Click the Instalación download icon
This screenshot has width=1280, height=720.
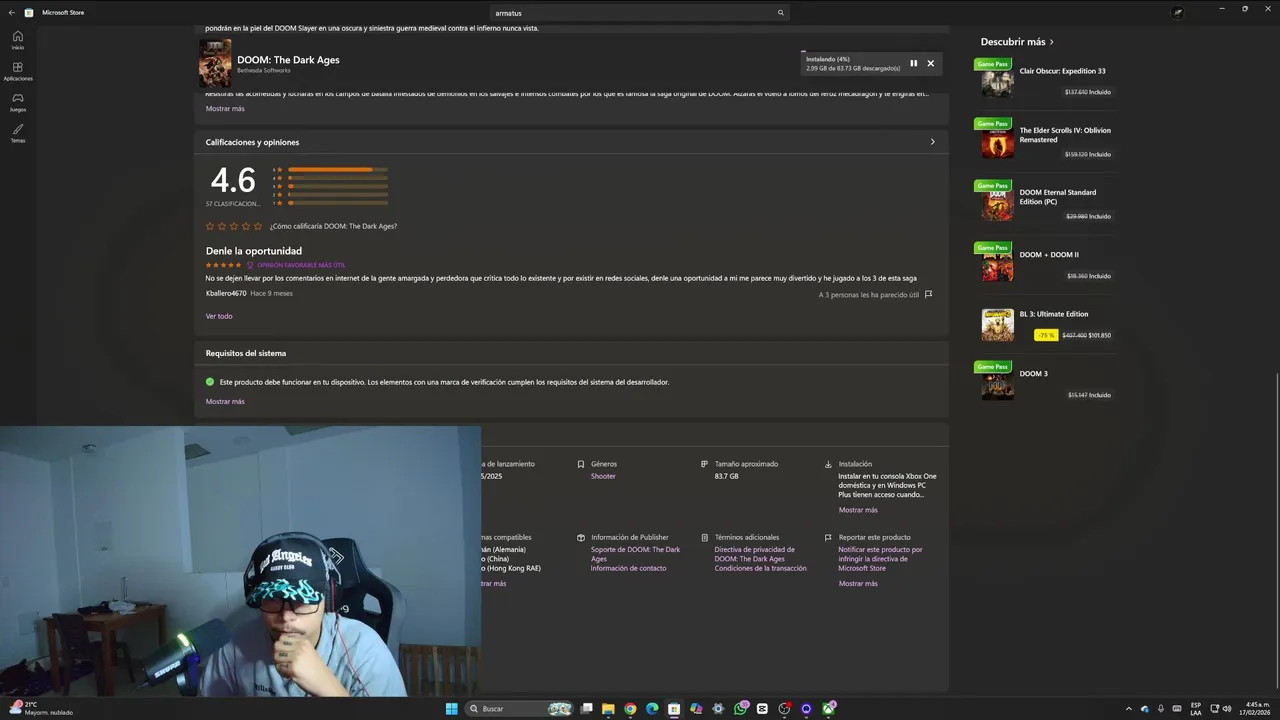828,464
